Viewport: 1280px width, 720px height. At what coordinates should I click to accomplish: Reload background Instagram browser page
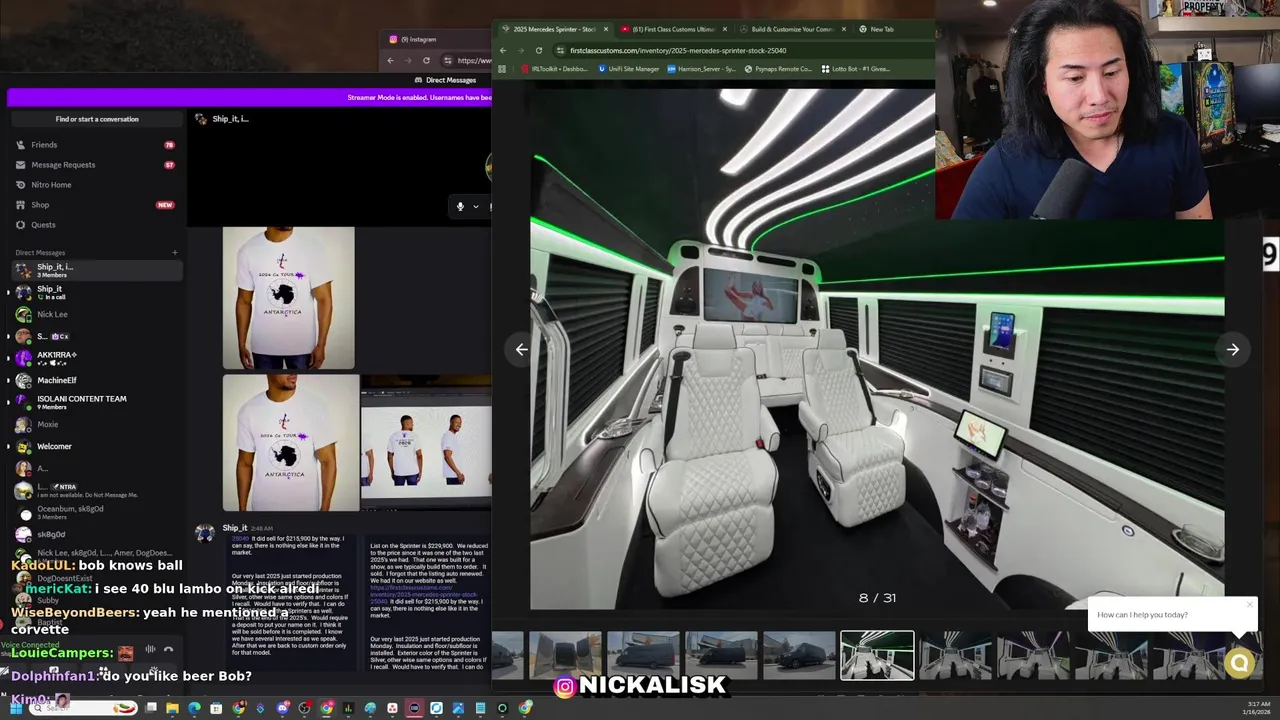[426, 60]
